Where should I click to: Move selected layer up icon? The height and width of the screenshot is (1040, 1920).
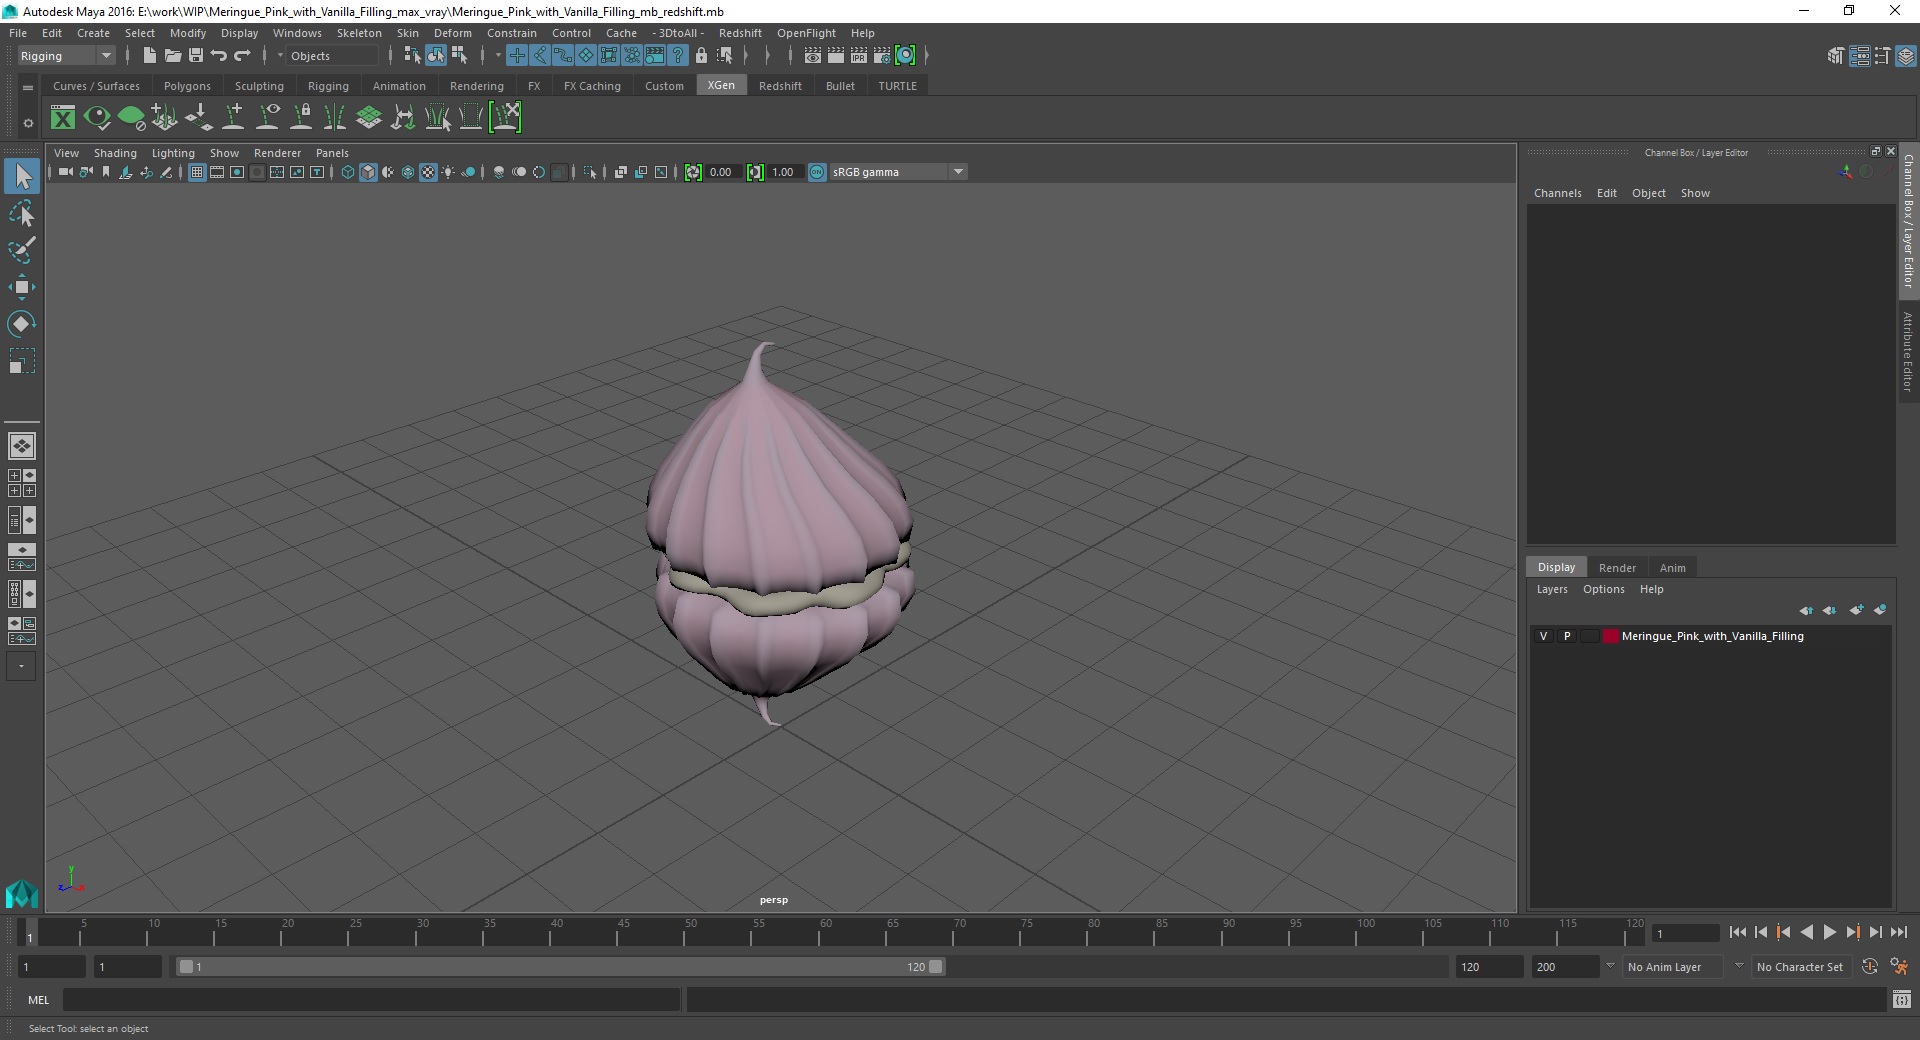pos(1806,610)
